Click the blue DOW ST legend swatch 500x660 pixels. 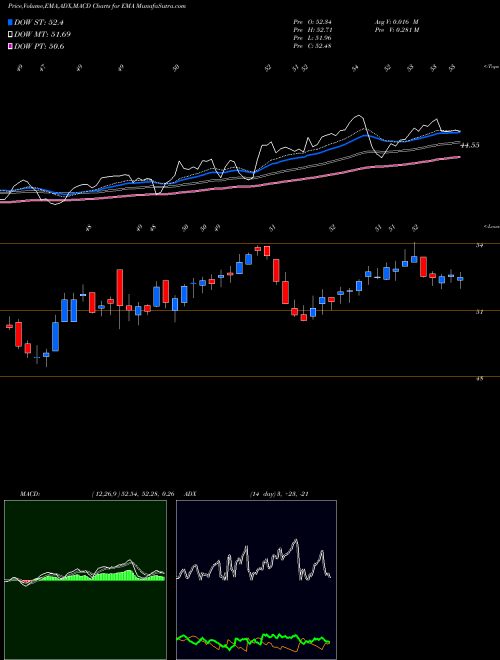pyautogui.click(x=10, y=22)
